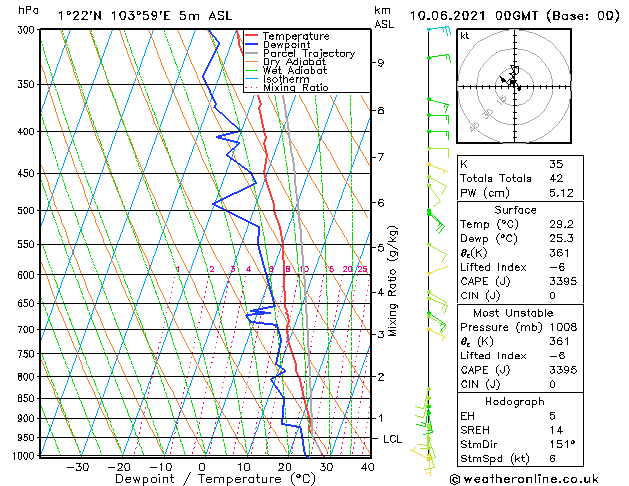
Task: Click the 1000 hPa pressure label
Action: [x=25, y=456]
